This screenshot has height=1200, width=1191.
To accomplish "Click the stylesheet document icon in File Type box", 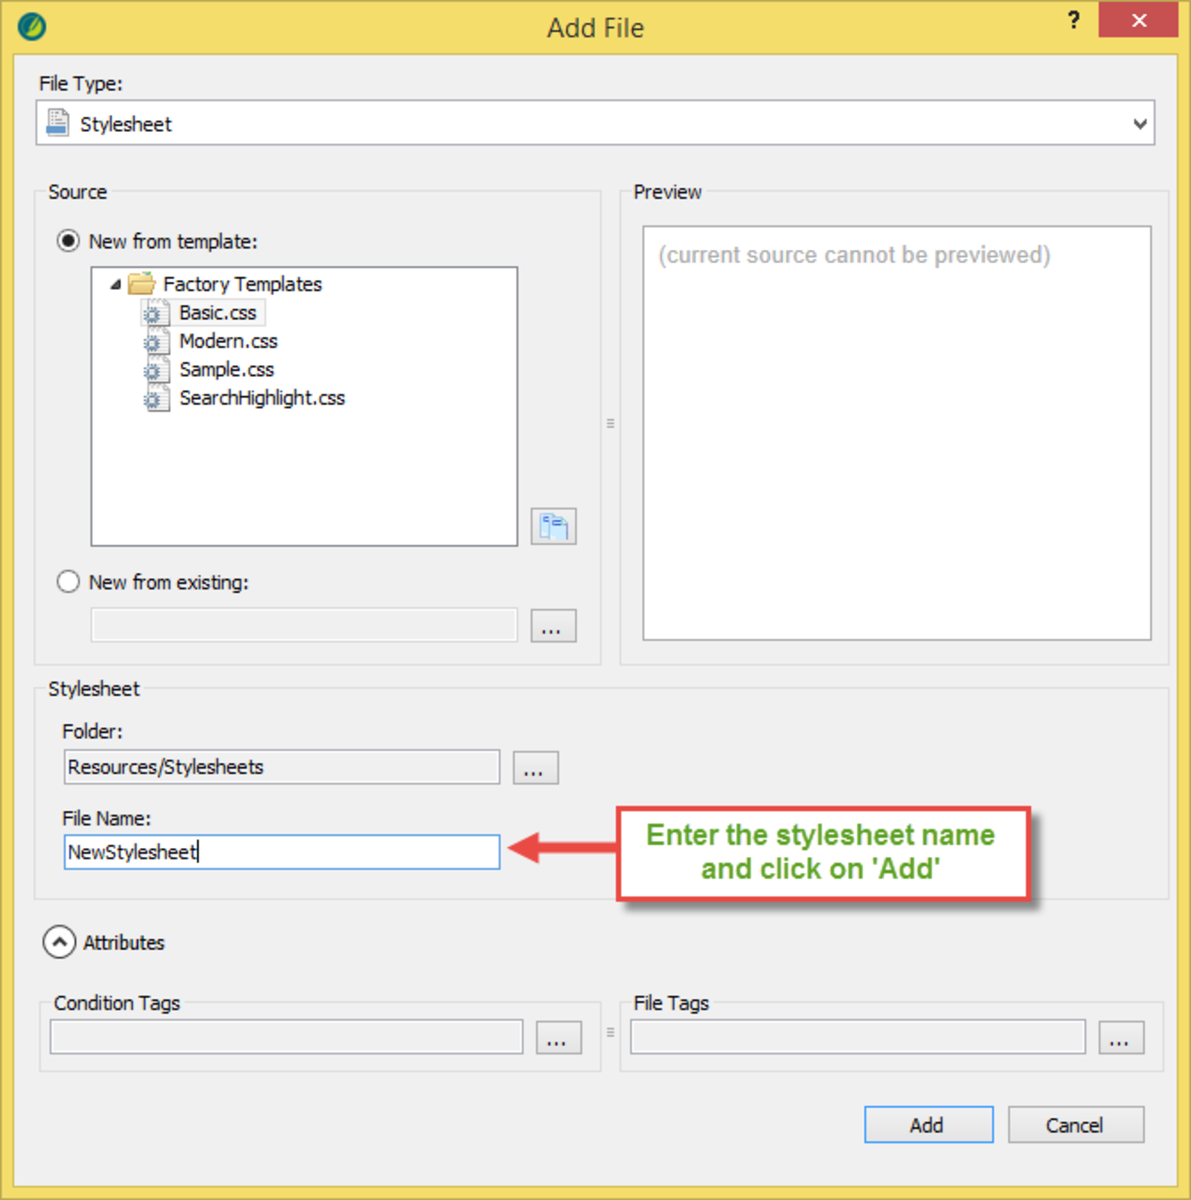I will [57, 122].
